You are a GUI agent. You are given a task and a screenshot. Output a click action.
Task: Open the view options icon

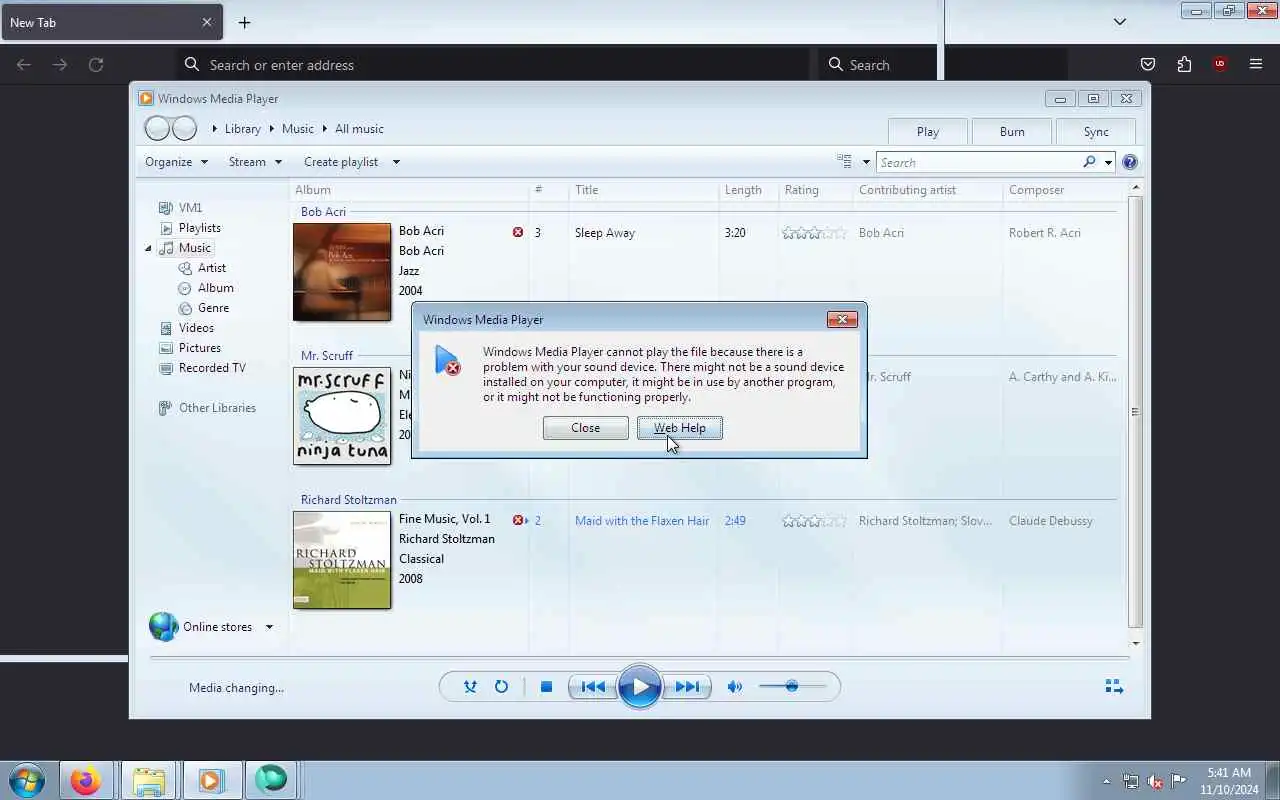[x=844, y=161]
